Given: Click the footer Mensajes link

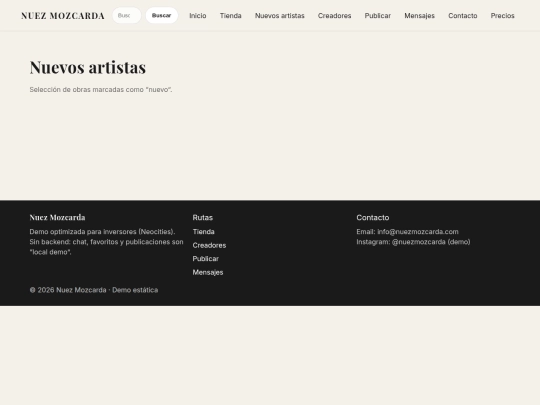Looking at the screenshot, I should coord(208,272).
